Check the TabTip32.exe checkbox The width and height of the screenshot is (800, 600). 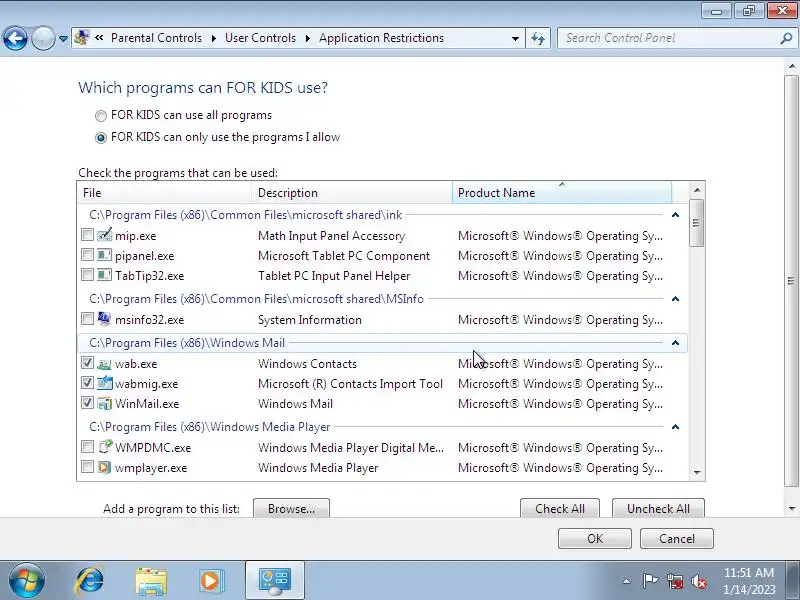click(87, 275)
